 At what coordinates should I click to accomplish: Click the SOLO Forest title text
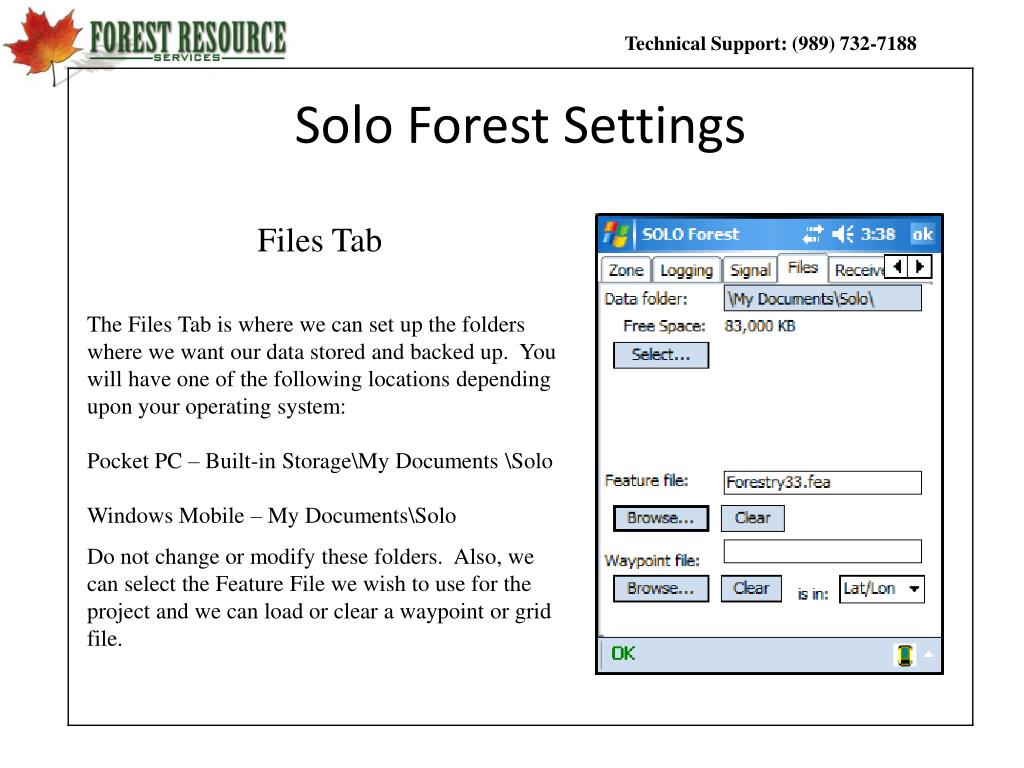tap(690, 234)
